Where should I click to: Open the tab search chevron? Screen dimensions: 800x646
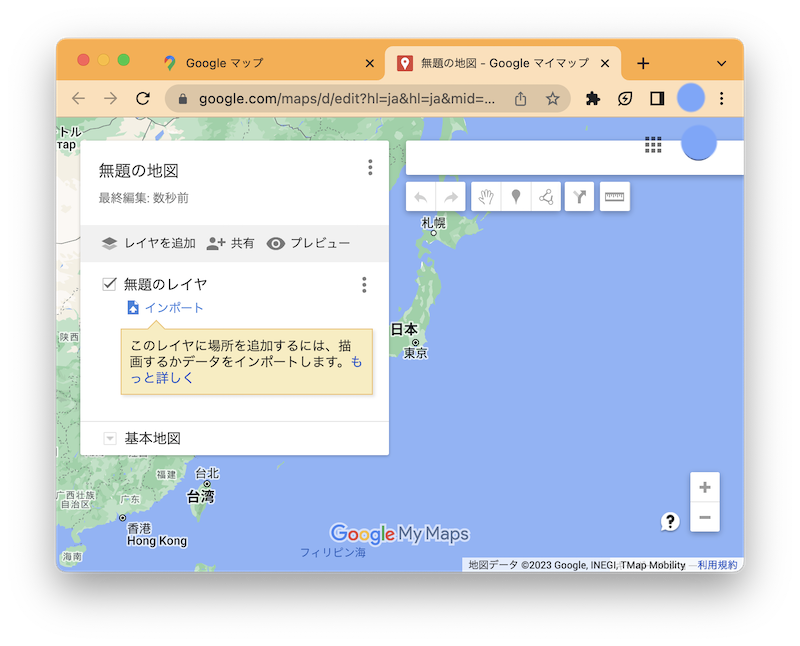721,63
